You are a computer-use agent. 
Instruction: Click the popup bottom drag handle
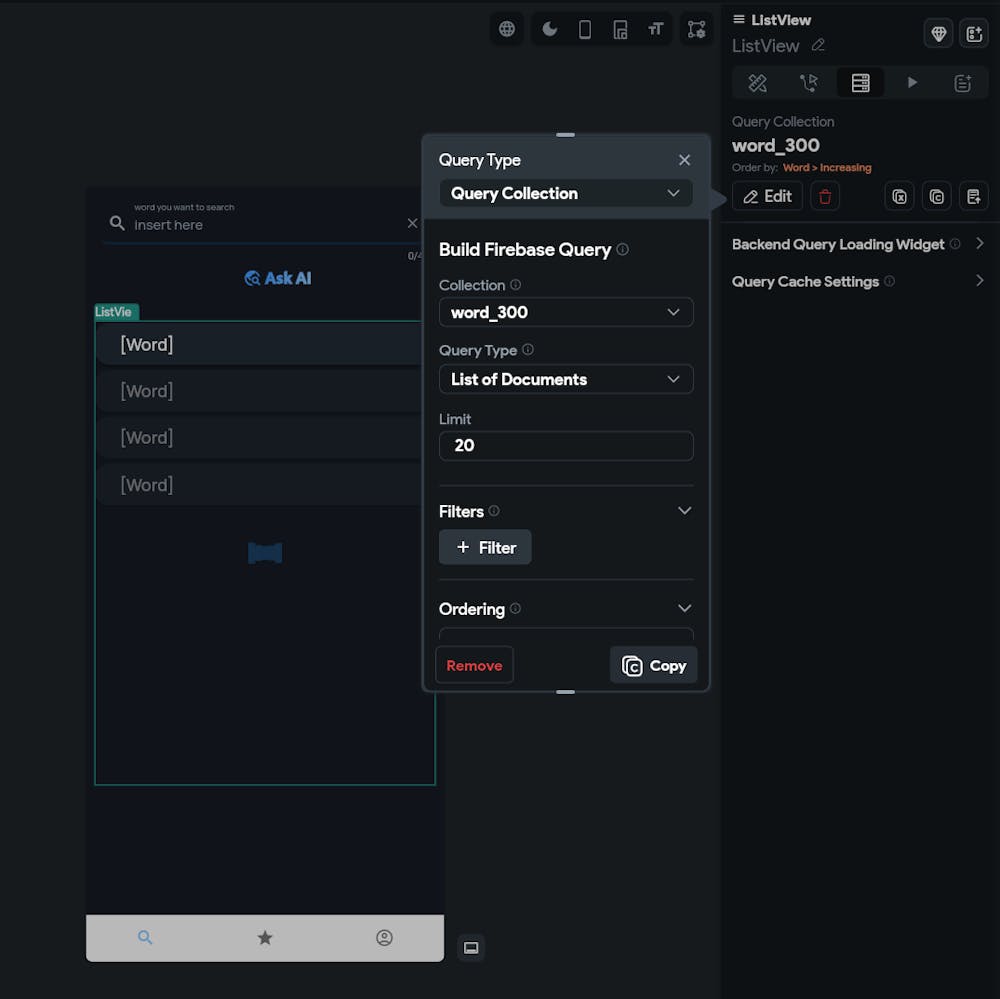(x=565, y=692)
